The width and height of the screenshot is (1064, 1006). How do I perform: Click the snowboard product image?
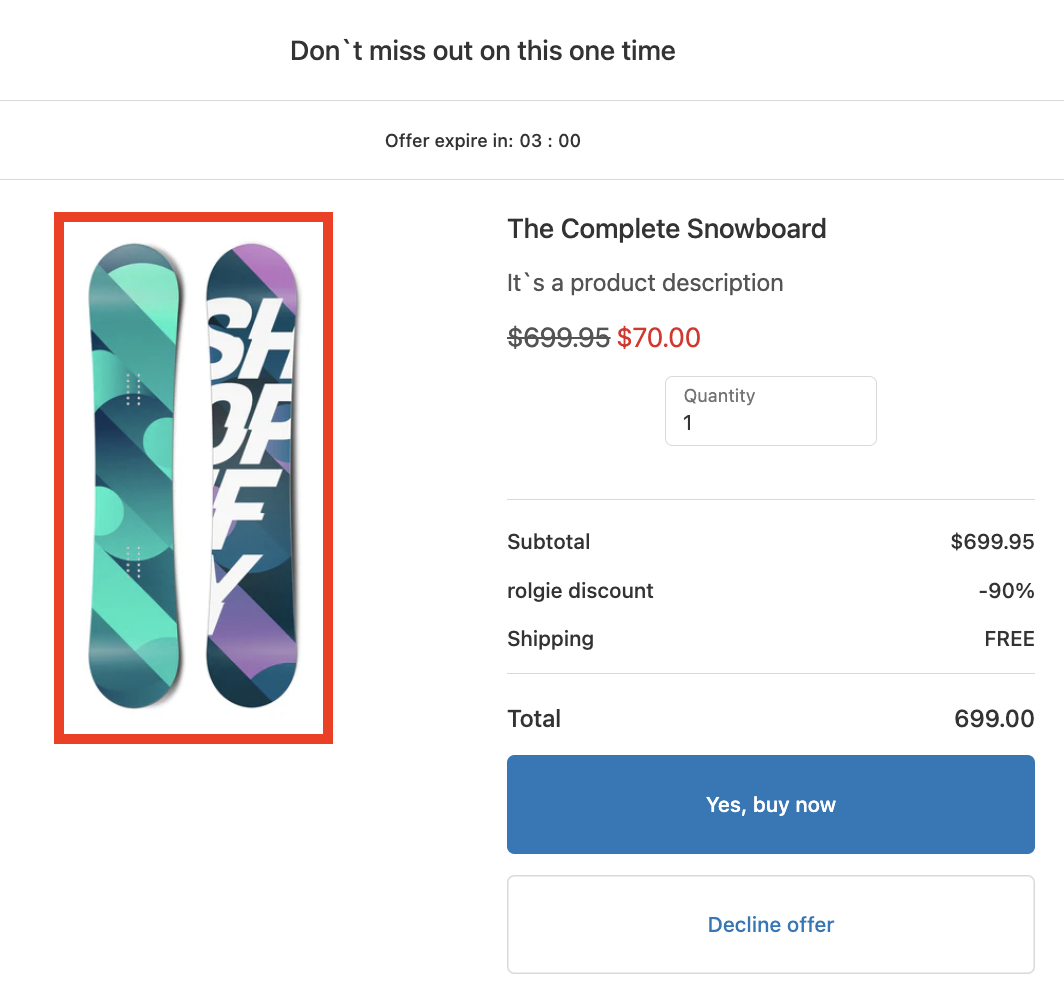[x=193, y=478]
